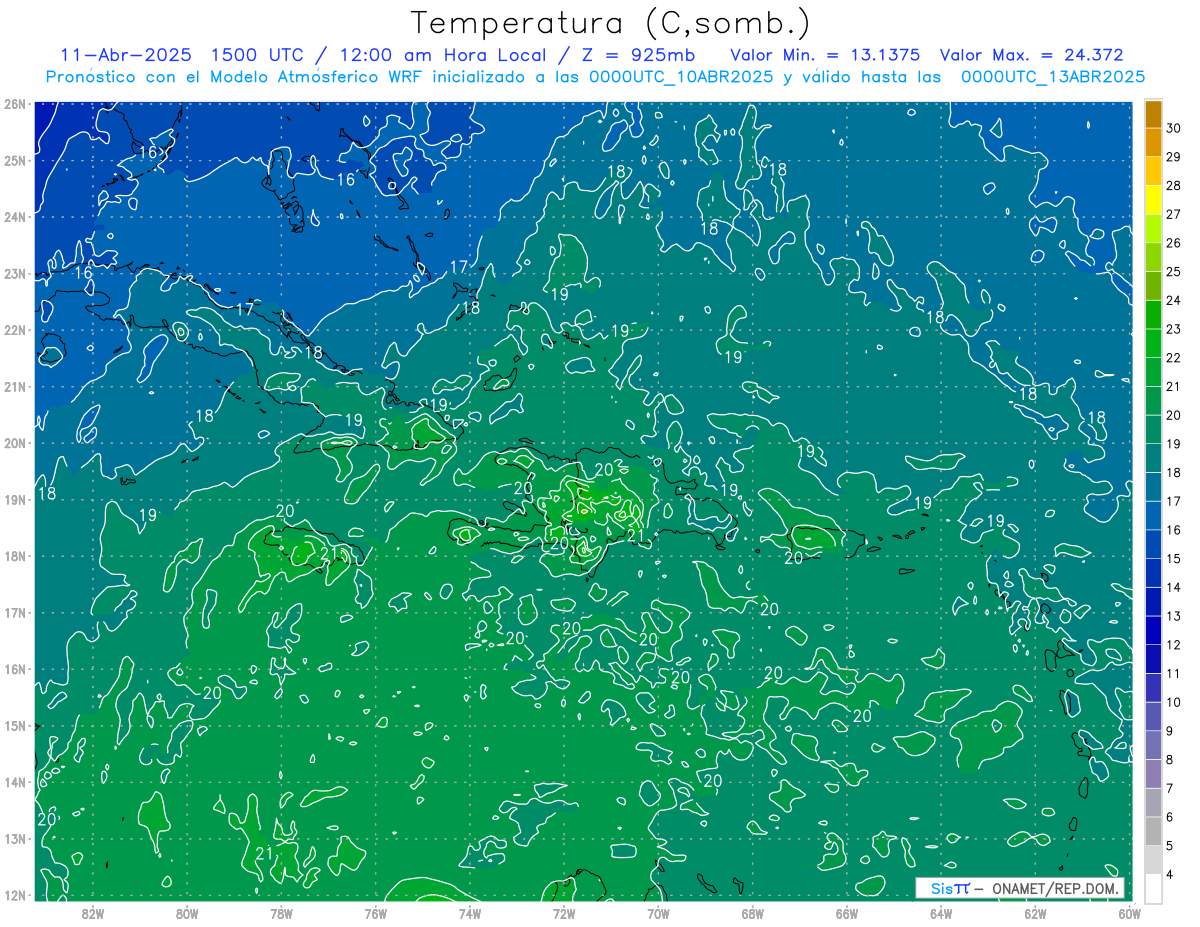Click the 25N latitude label
This screenshot has width=1200, height=927.
(14, 160)
